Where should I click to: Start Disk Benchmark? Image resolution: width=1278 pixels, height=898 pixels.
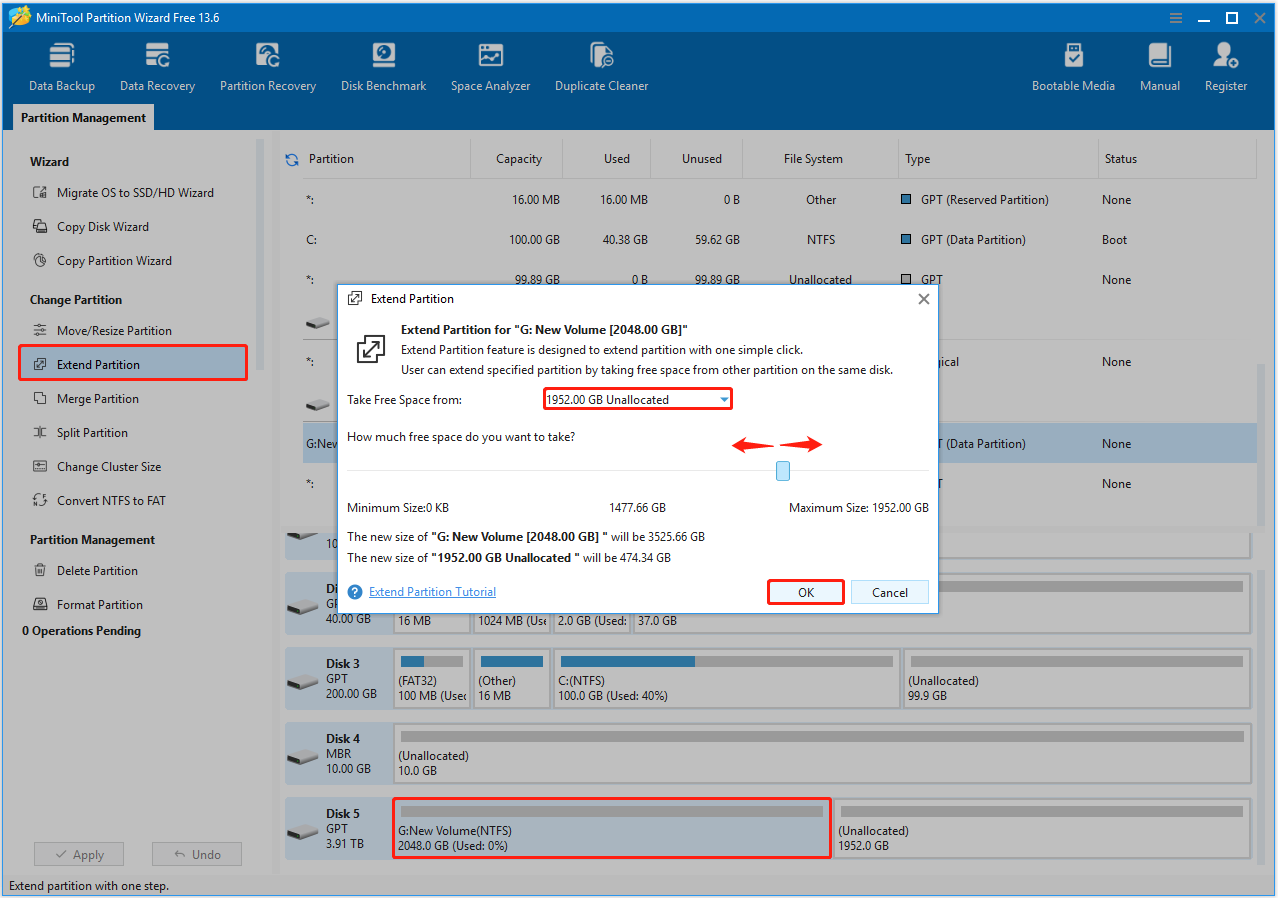pos(383,65)
